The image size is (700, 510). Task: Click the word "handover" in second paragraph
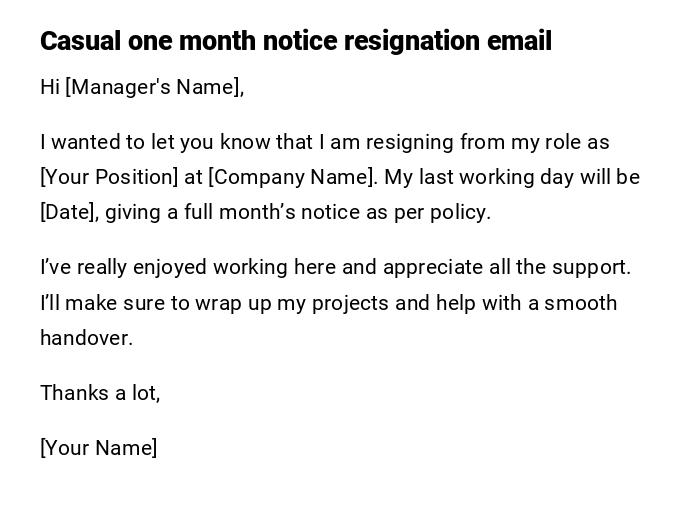tap(84, 338)
